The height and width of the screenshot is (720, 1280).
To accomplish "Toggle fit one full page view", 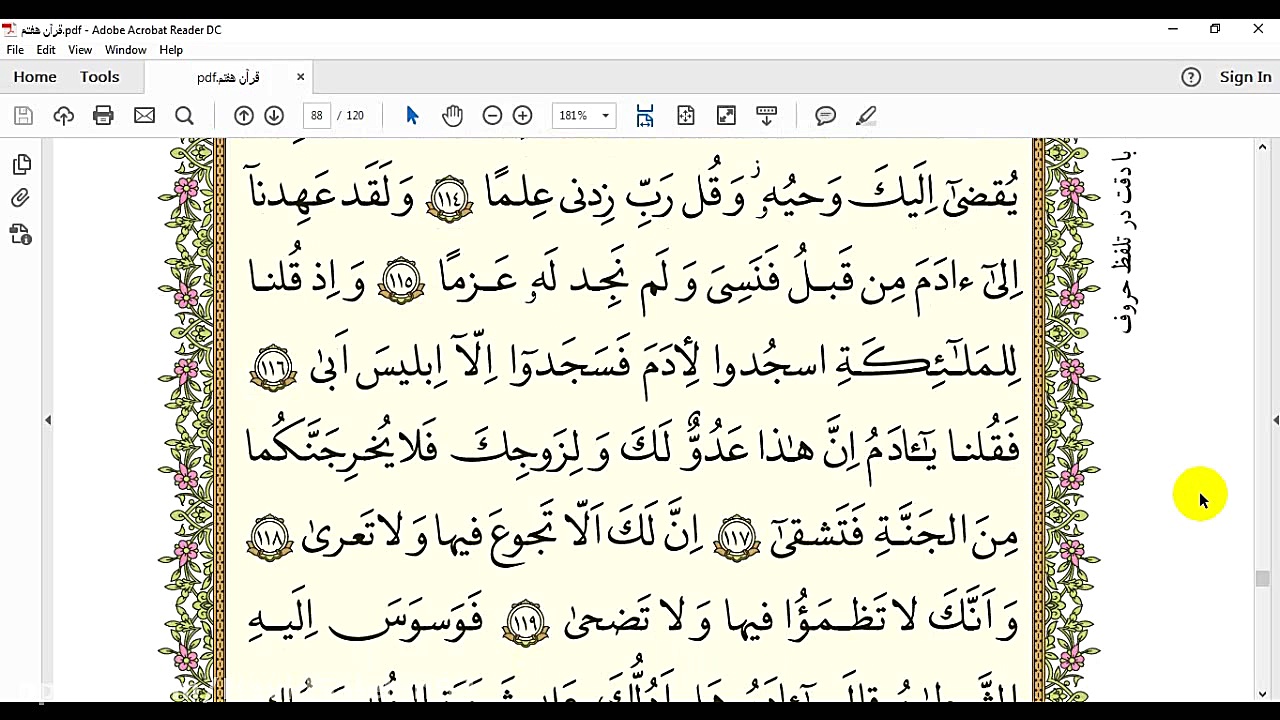I will (686, 115).
